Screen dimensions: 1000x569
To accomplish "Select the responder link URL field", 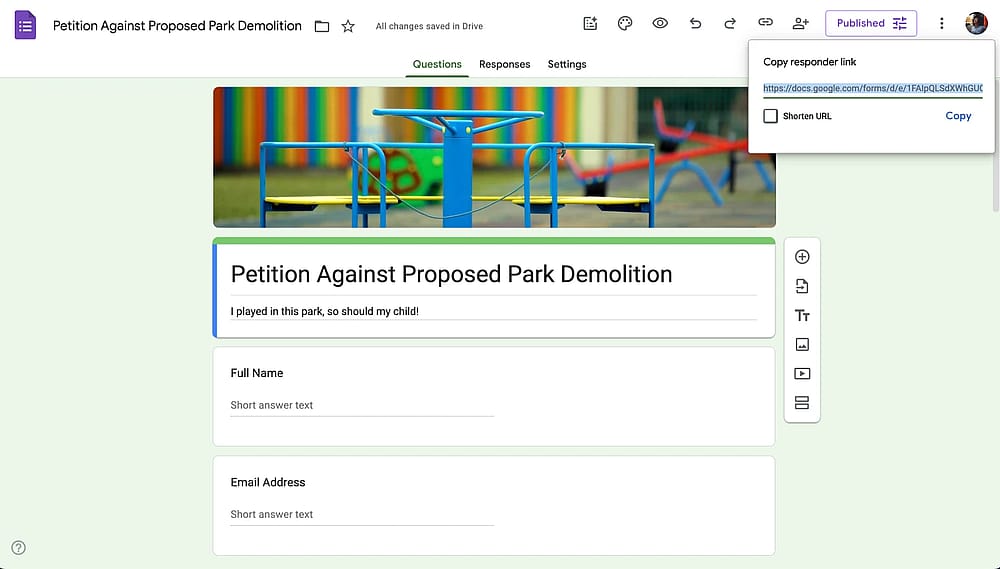I will click(x=872, y=89).
